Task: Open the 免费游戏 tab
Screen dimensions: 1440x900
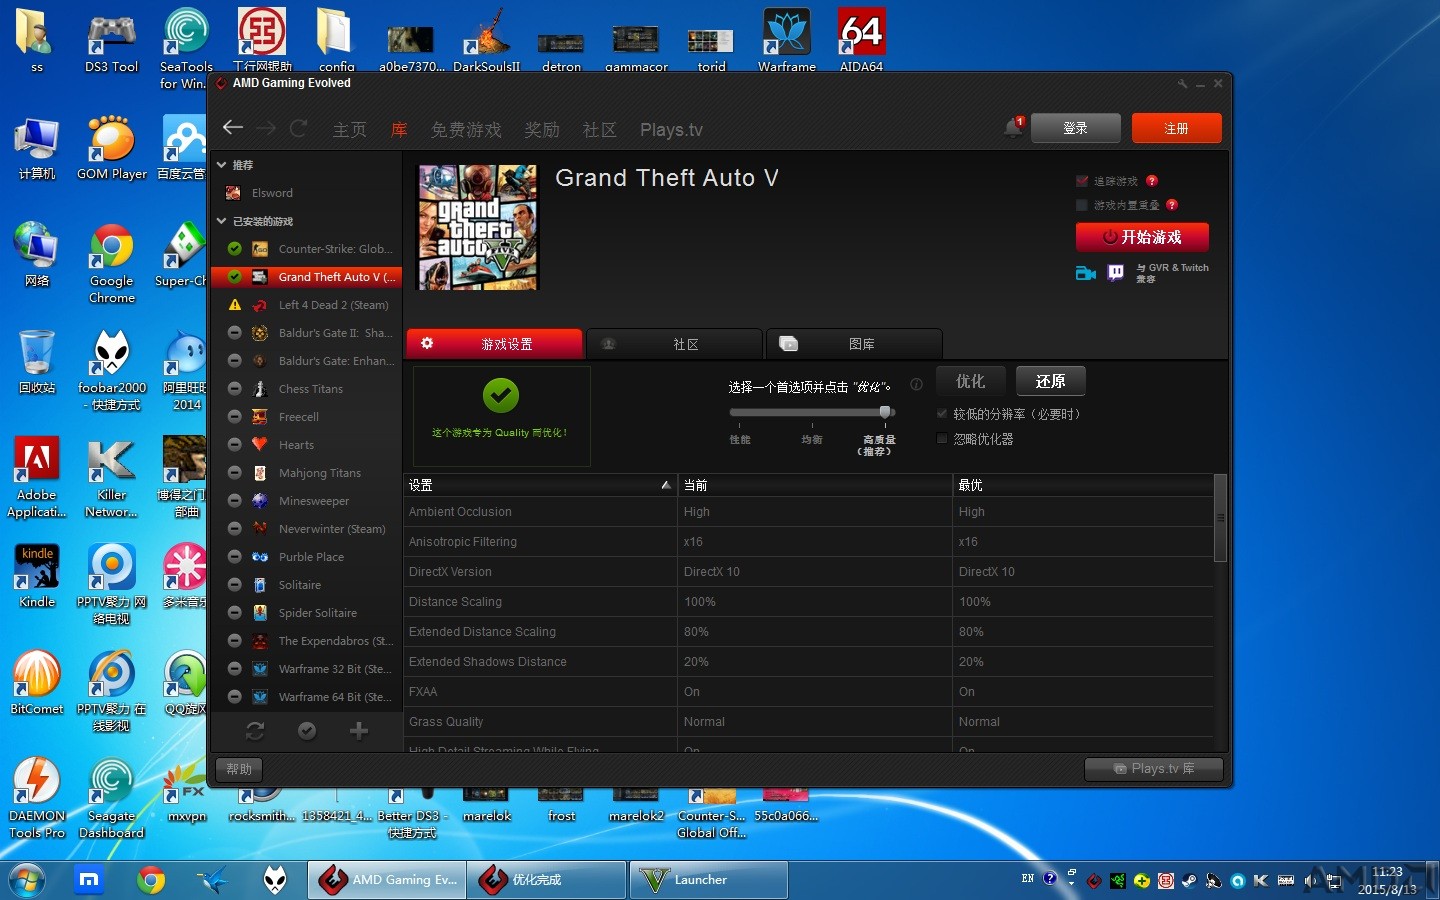Action: click(x=466, y=130)
